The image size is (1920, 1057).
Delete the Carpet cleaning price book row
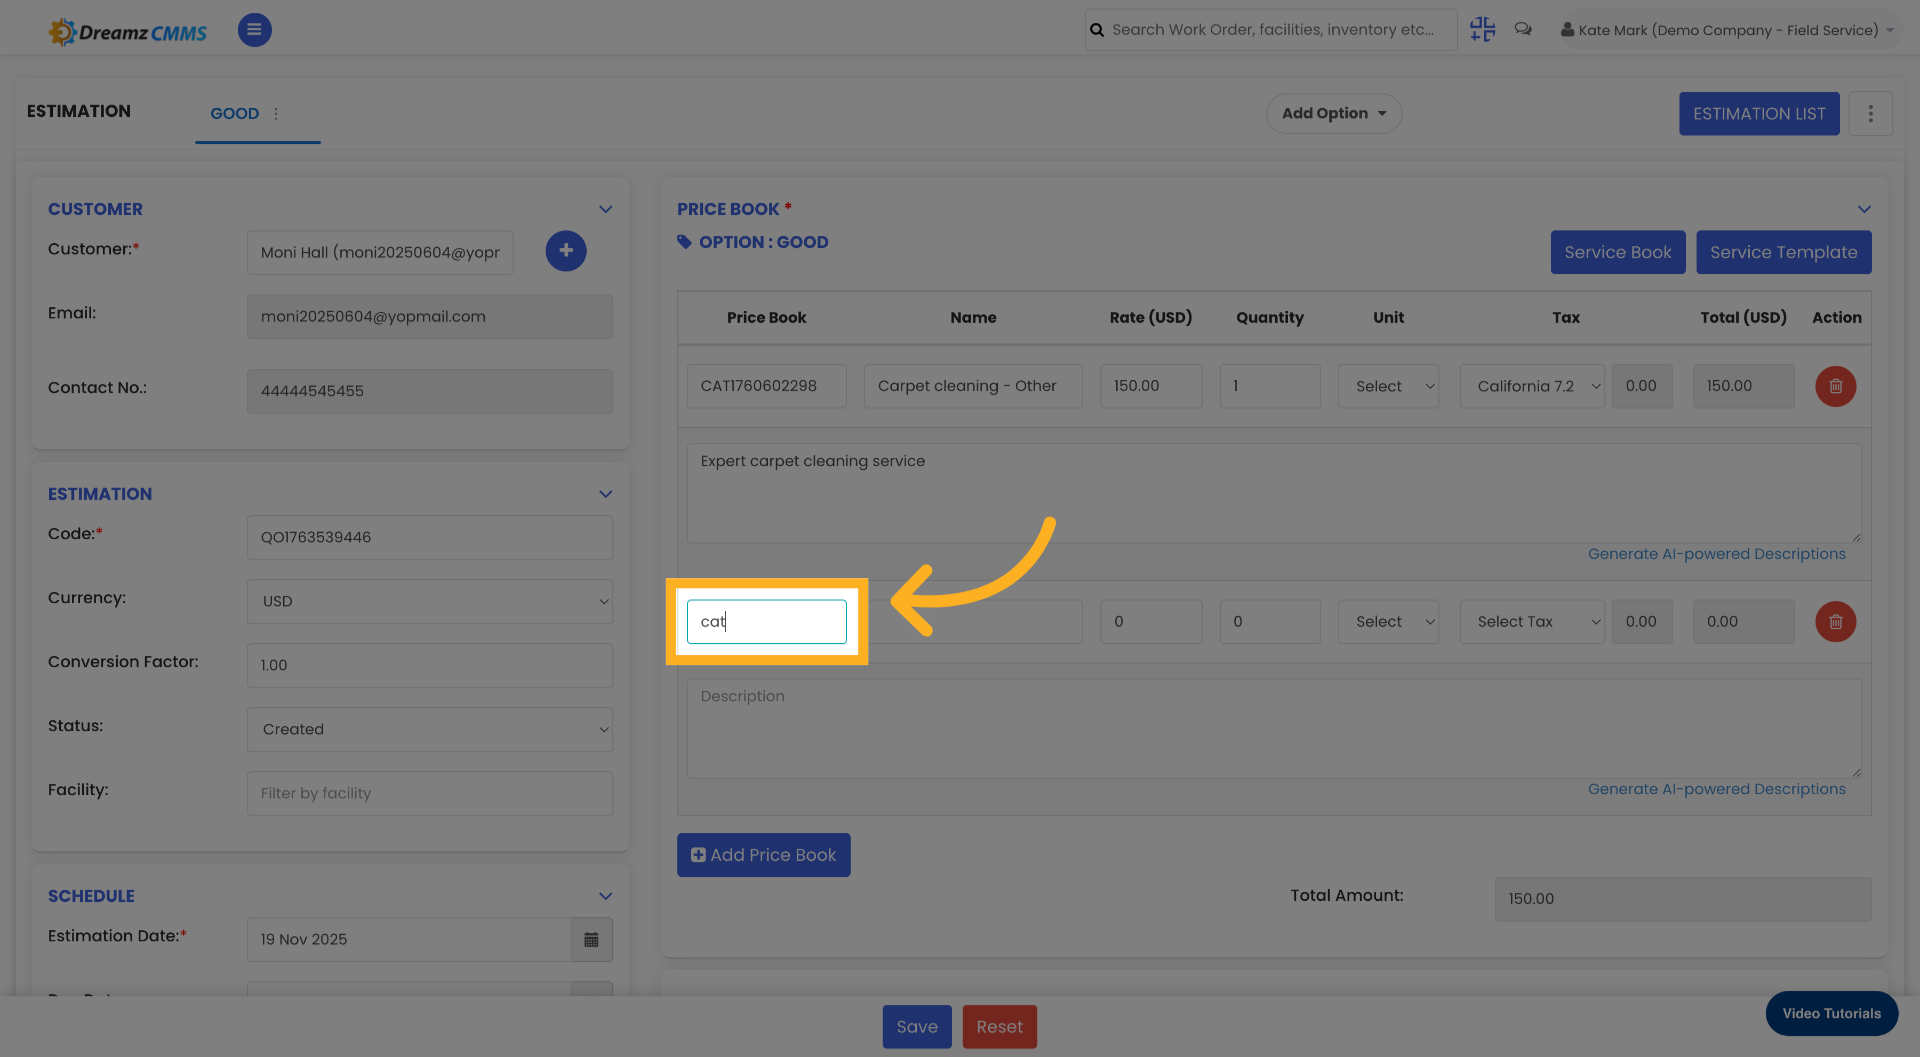pyautogui.click(x=1835, y=386)
